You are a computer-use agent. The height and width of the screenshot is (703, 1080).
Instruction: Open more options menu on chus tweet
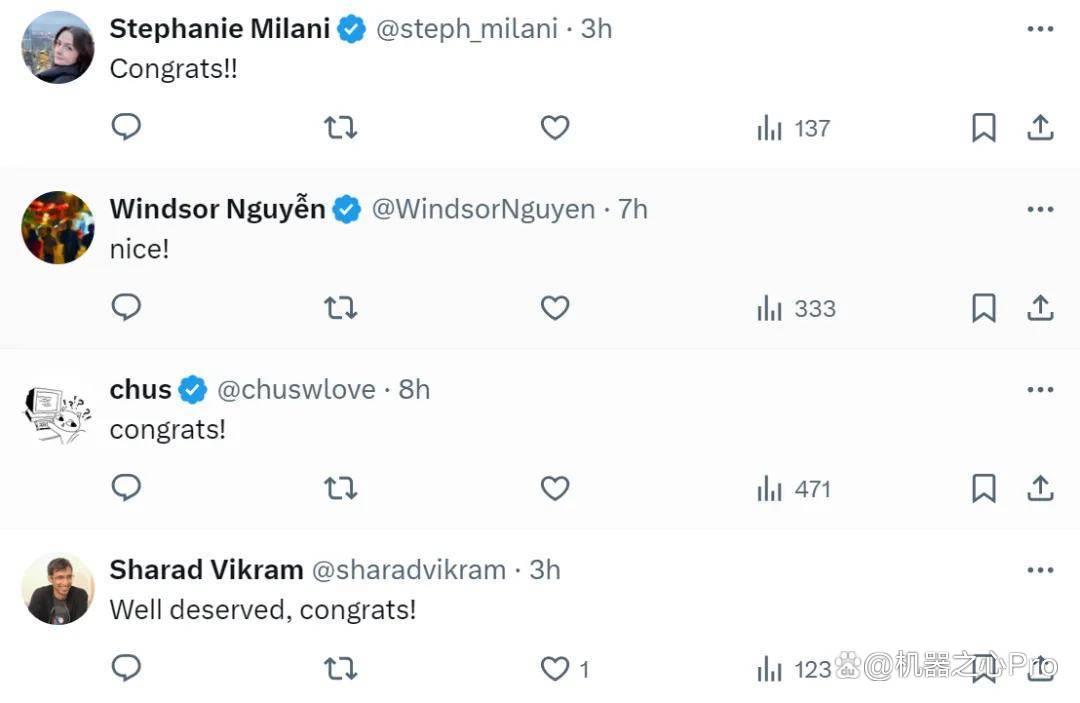pos(1040,390)
